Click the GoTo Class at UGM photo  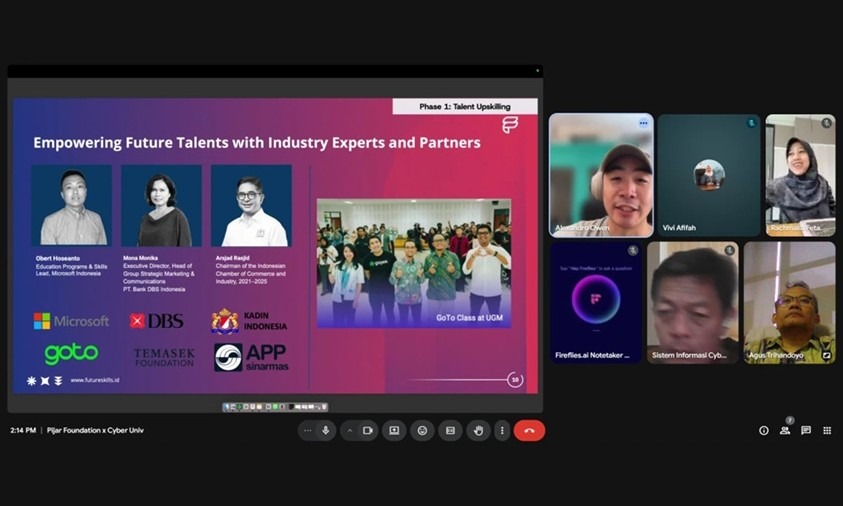click(414, 262)
